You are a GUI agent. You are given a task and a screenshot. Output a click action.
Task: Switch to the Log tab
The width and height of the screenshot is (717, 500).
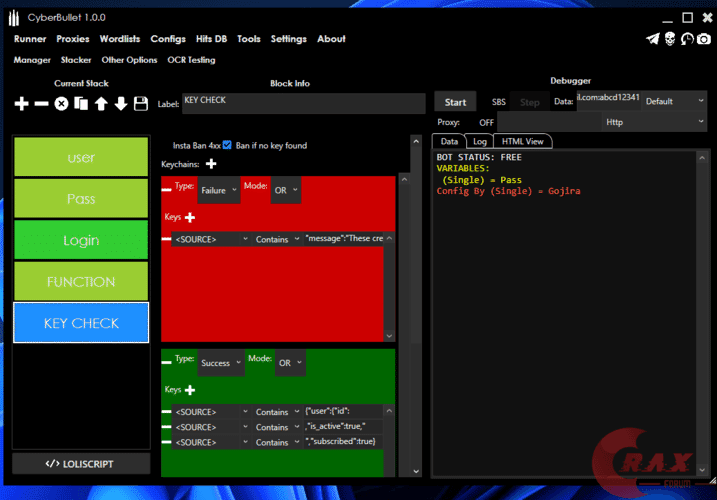point(480,142)
